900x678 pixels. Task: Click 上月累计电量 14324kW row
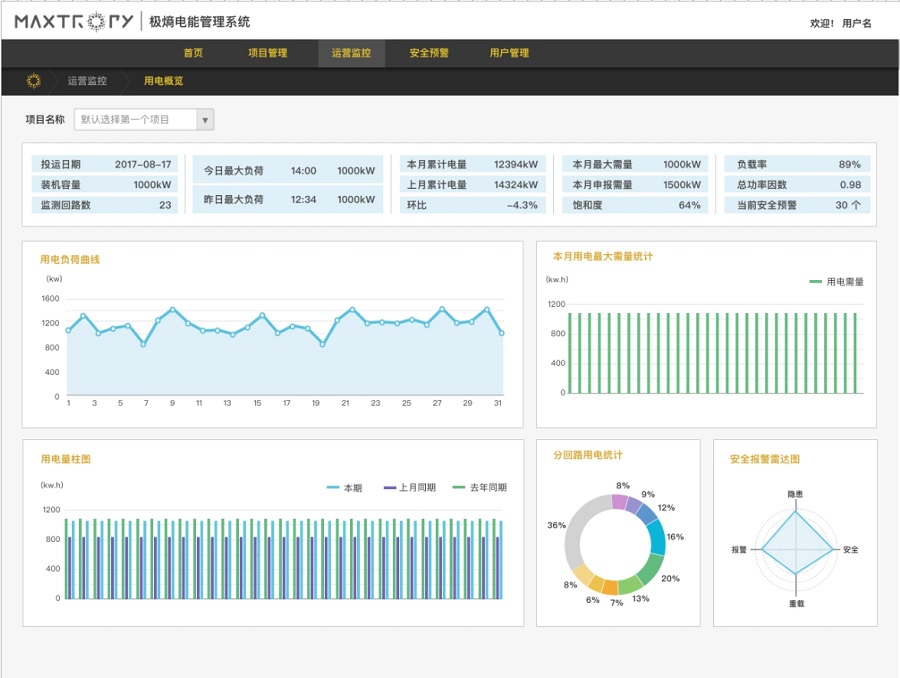472,184
